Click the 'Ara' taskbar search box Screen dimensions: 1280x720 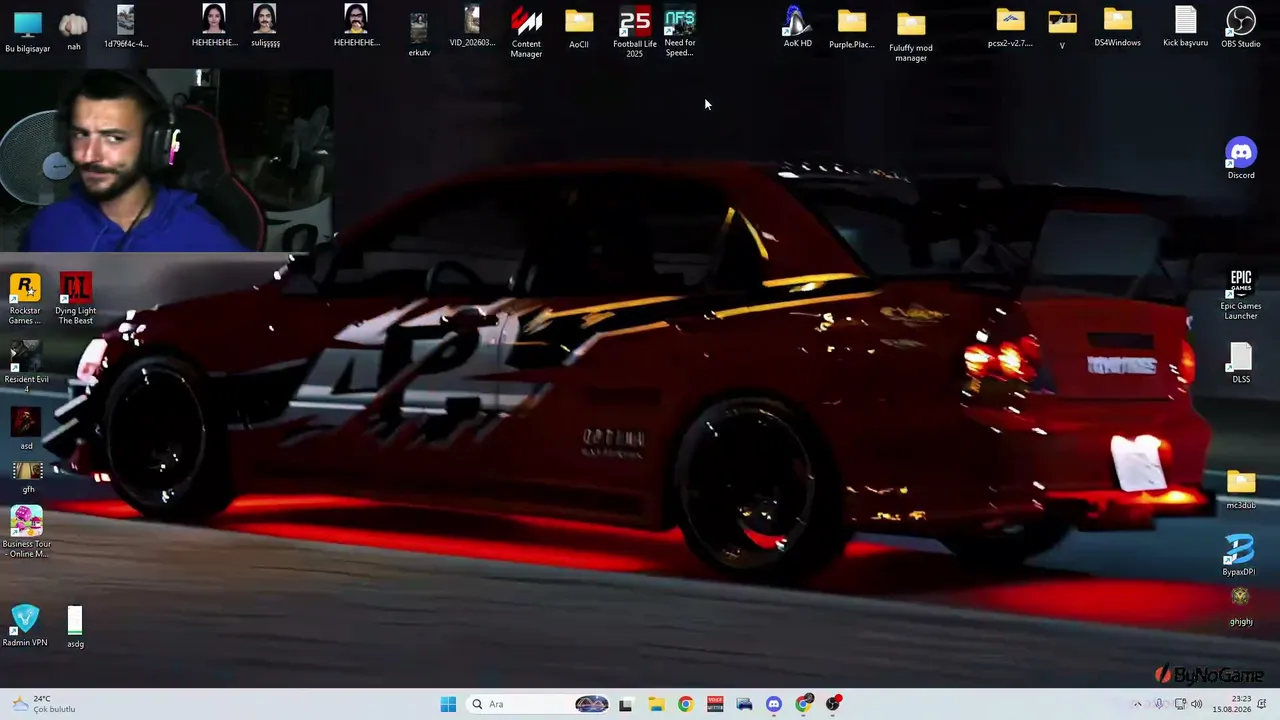tap(539, 704)
